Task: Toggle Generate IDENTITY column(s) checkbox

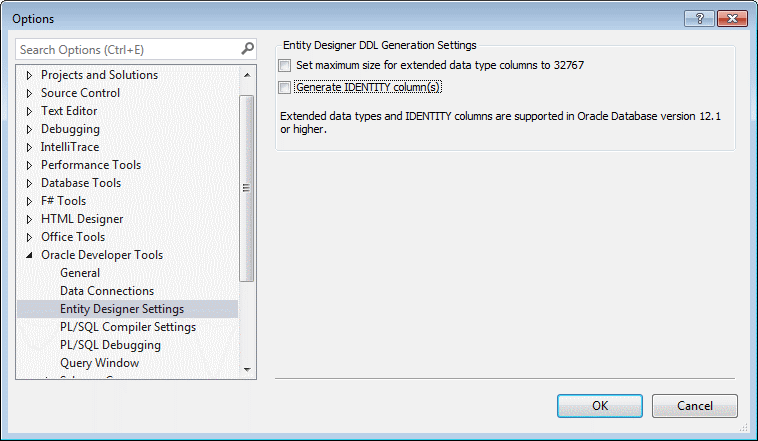Action: point(285,88)
